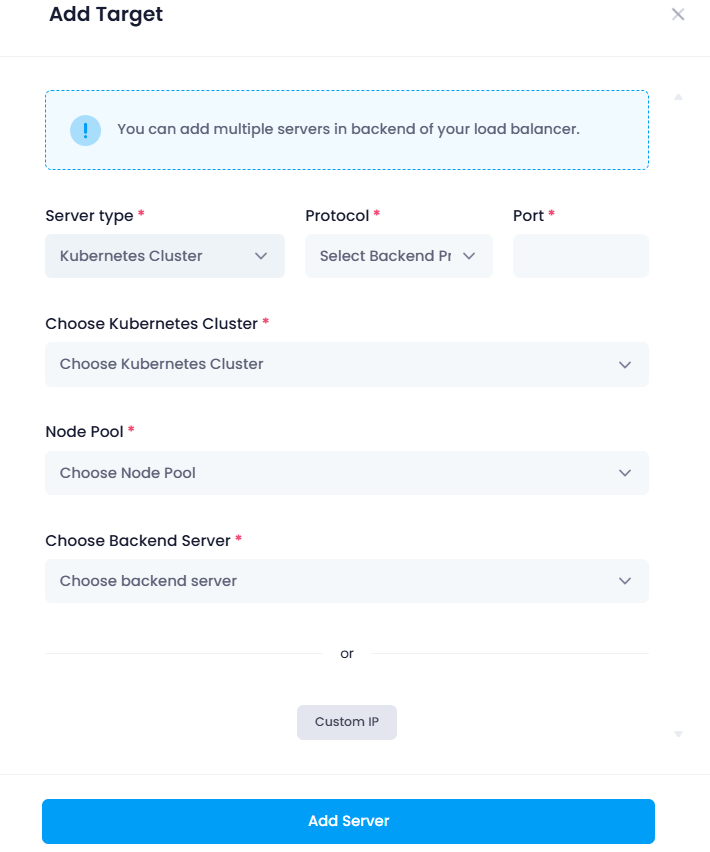Click chevron on Choose Kubernetes Cluster field
Image resolution: width=710 pixels, height=852 pixels.
point(625,365)
